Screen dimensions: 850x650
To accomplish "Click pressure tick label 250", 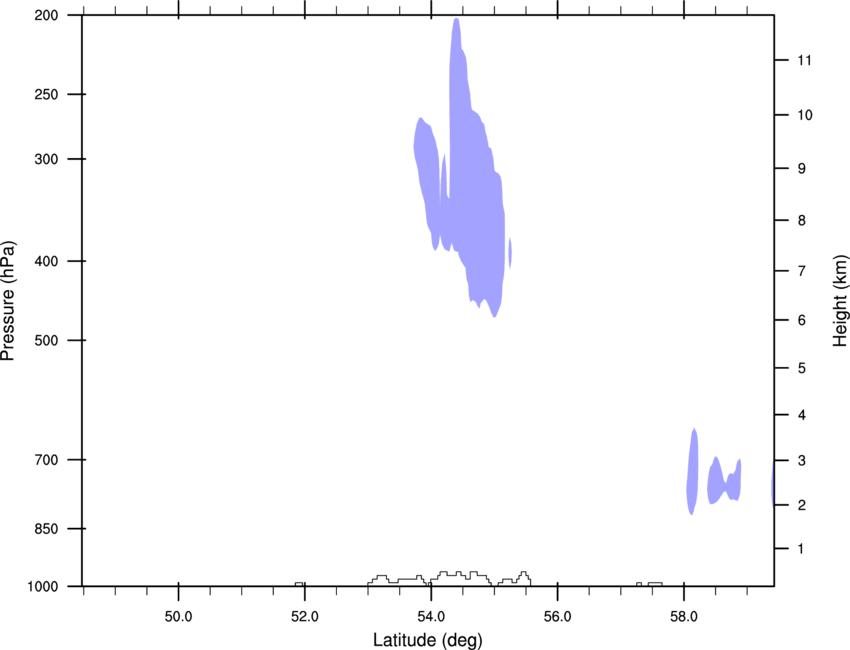I will pos(46,94).
